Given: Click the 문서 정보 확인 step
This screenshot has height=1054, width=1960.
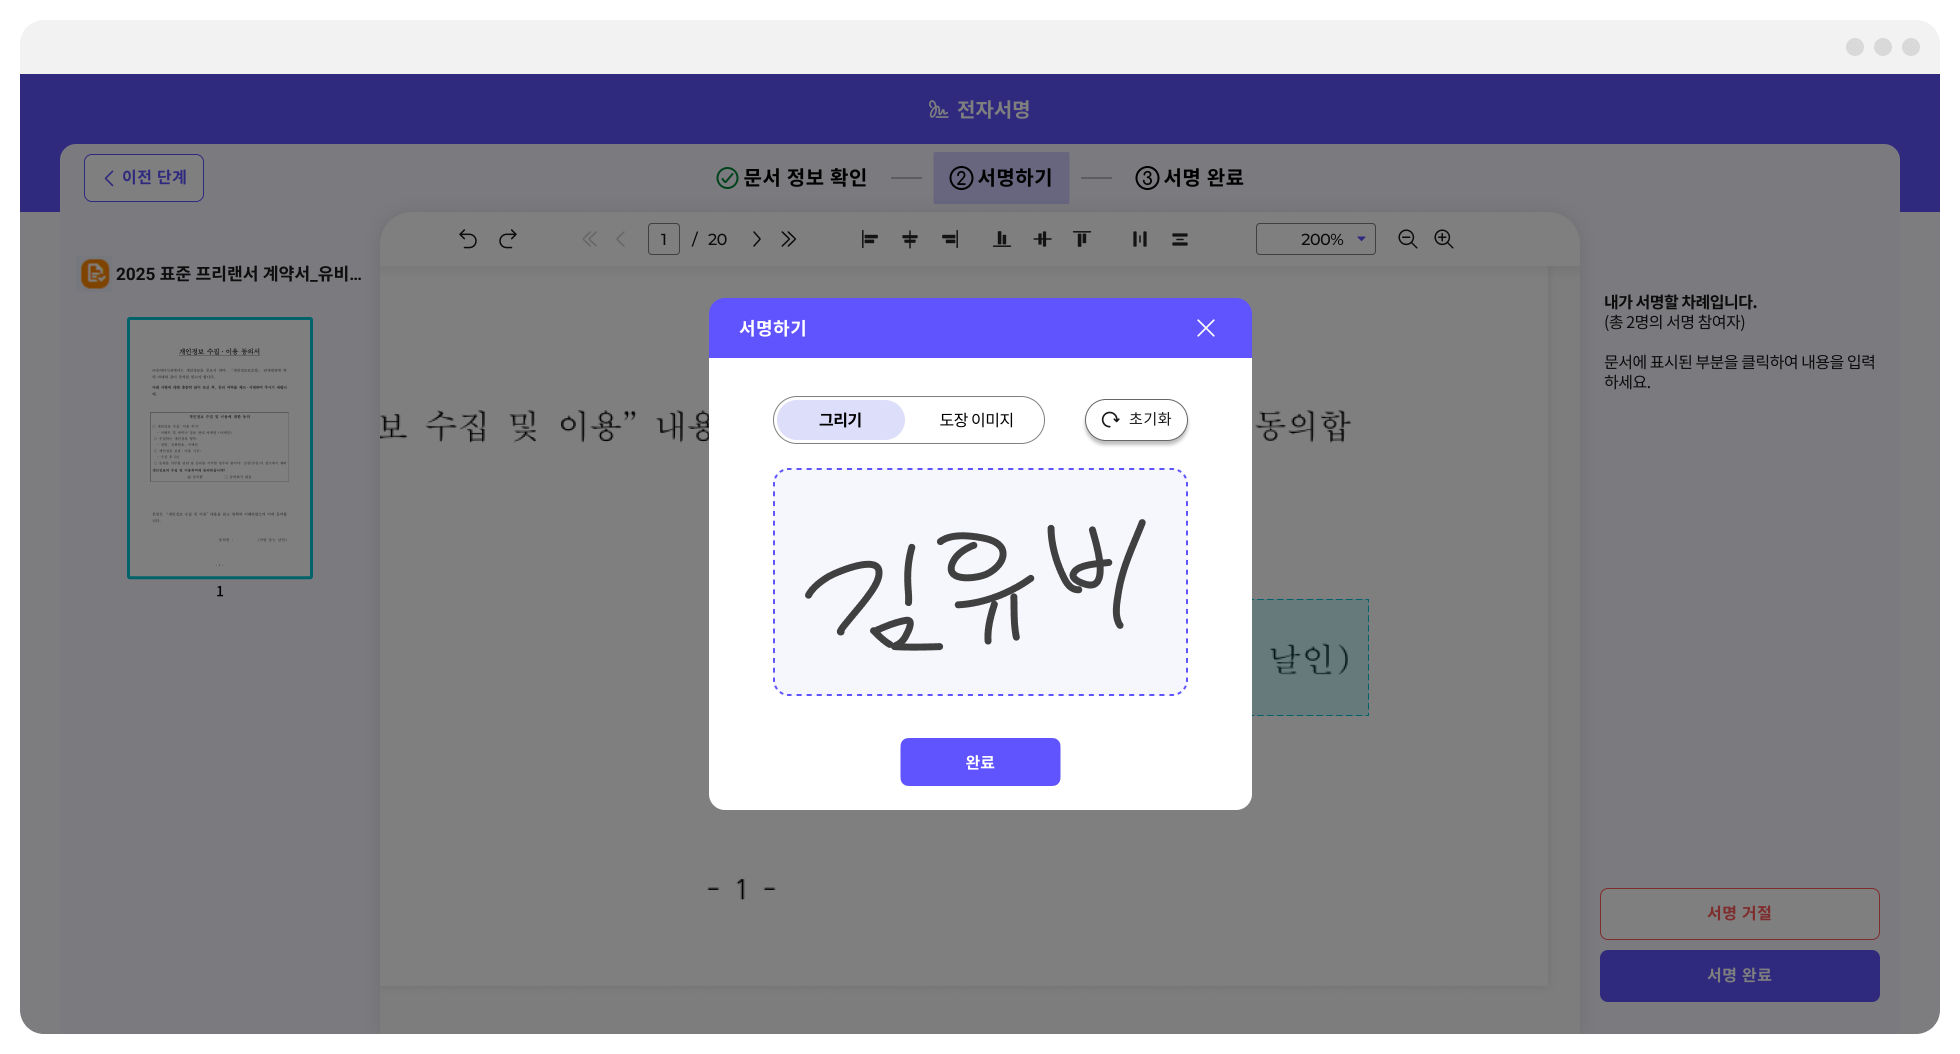Looking at the screenshot, I should click(x=792, y=178).
